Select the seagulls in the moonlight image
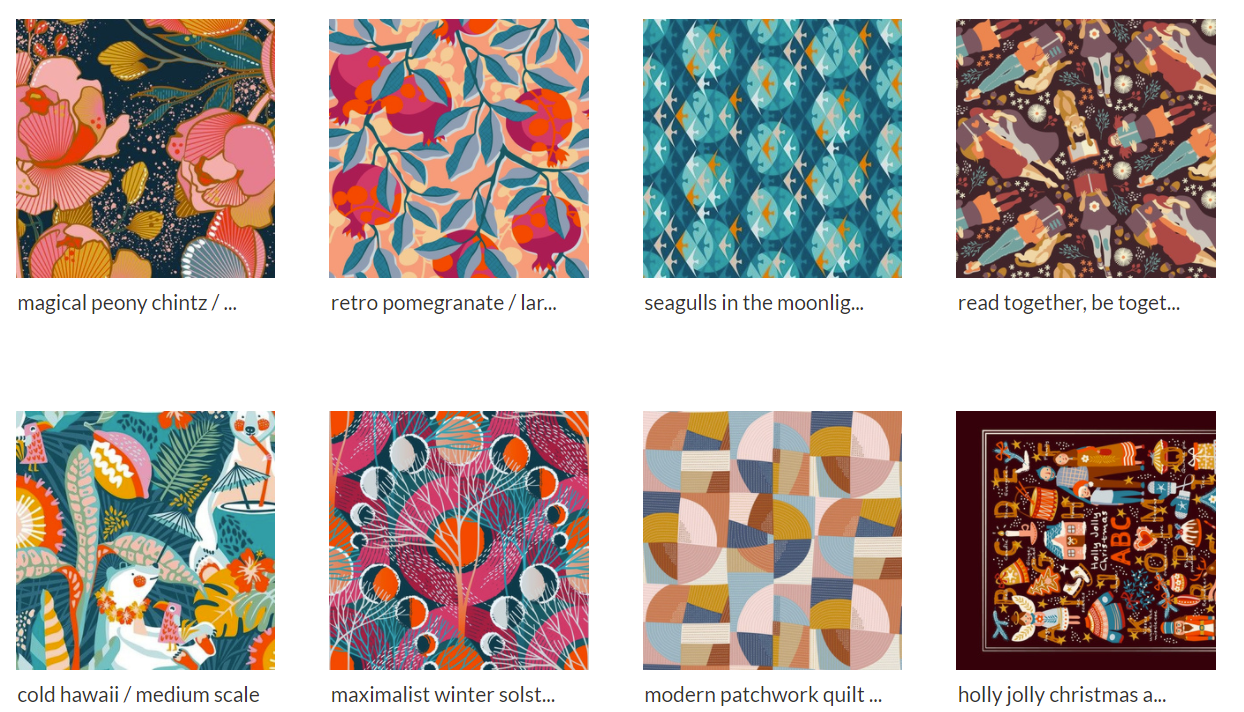 772,148
